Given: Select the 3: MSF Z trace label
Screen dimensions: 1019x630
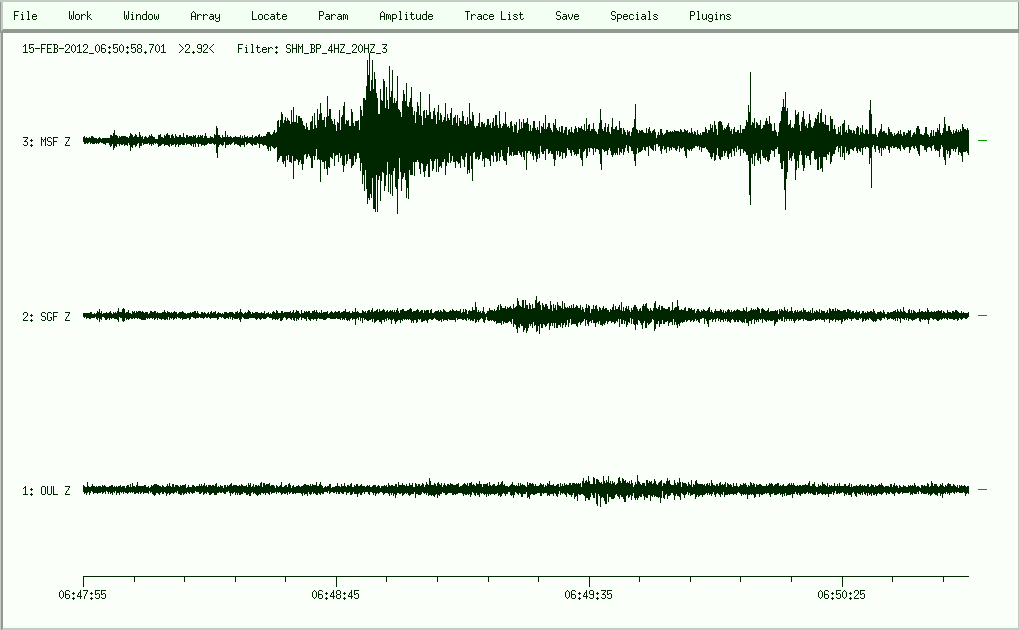Looking at the screenshot, I should tap(47, 142).
